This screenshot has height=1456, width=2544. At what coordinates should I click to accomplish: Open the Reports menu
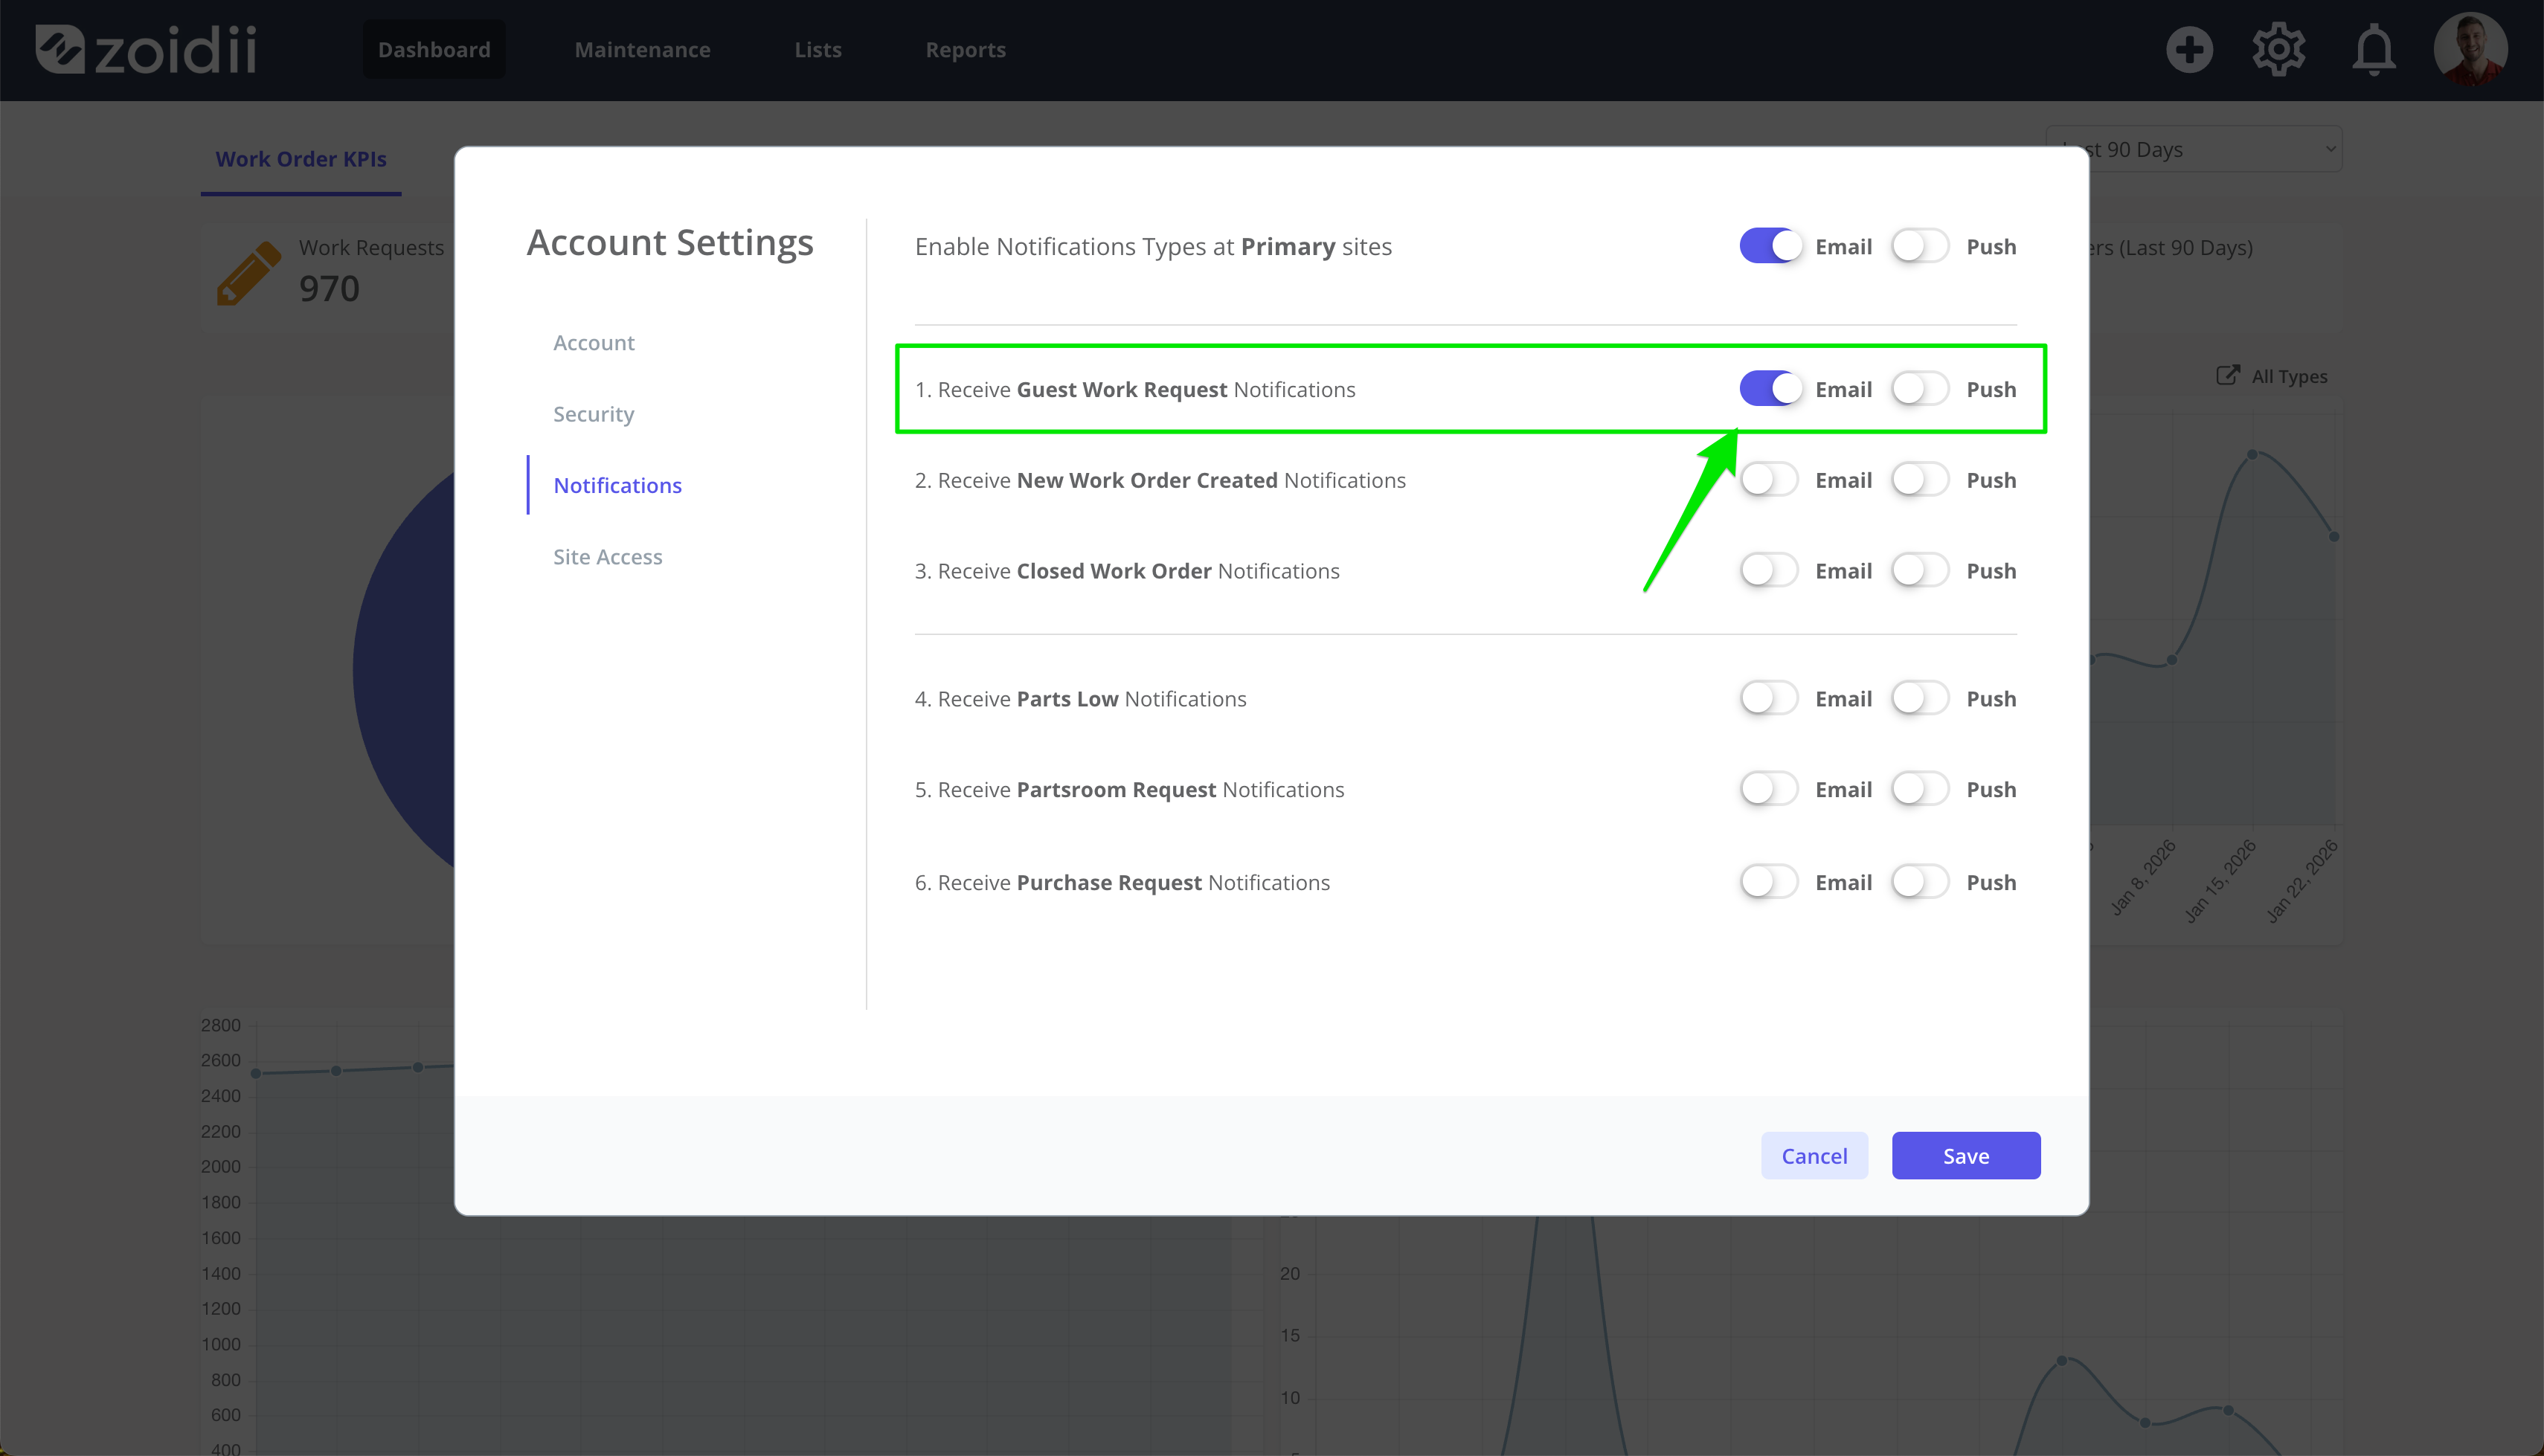[965, 49]
